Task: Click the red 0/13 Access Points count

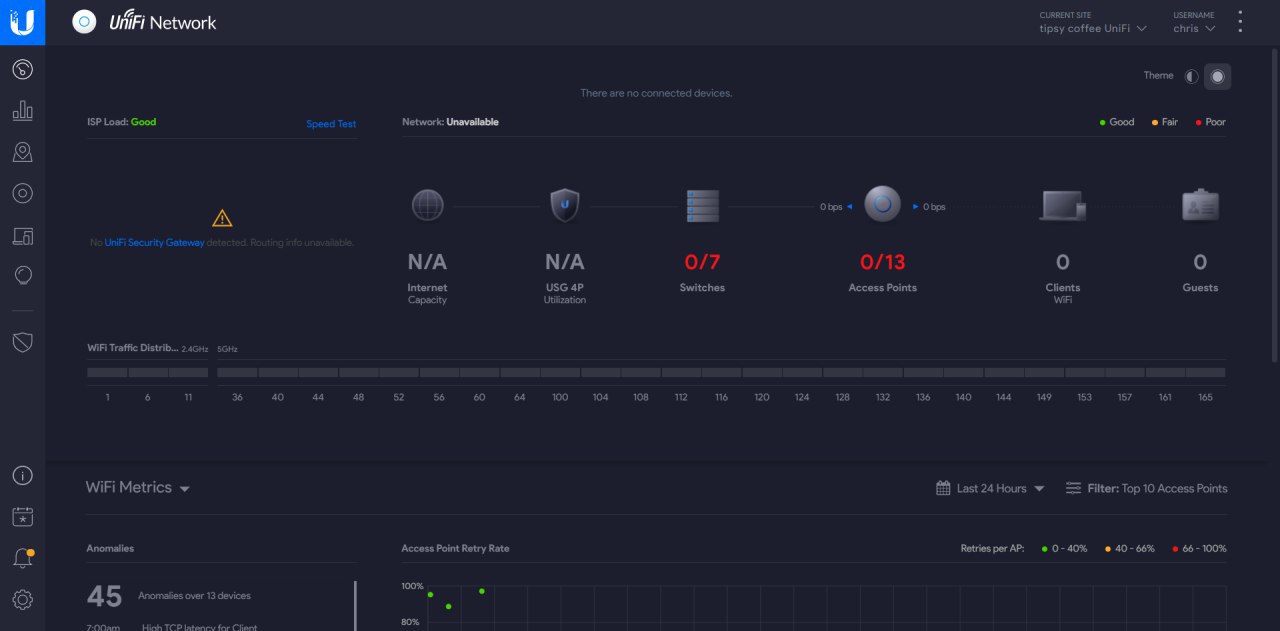Action: coord(882,262)
